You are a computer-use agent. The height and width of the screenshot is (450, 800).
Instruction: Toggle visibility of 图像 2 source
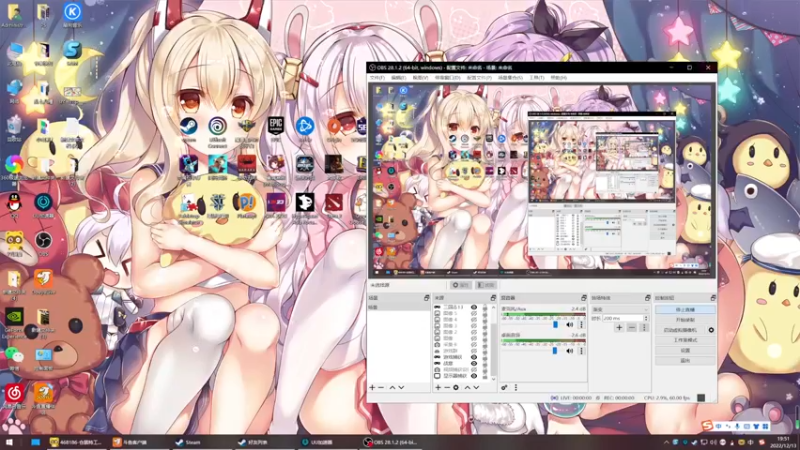click(x=474, y=332)
